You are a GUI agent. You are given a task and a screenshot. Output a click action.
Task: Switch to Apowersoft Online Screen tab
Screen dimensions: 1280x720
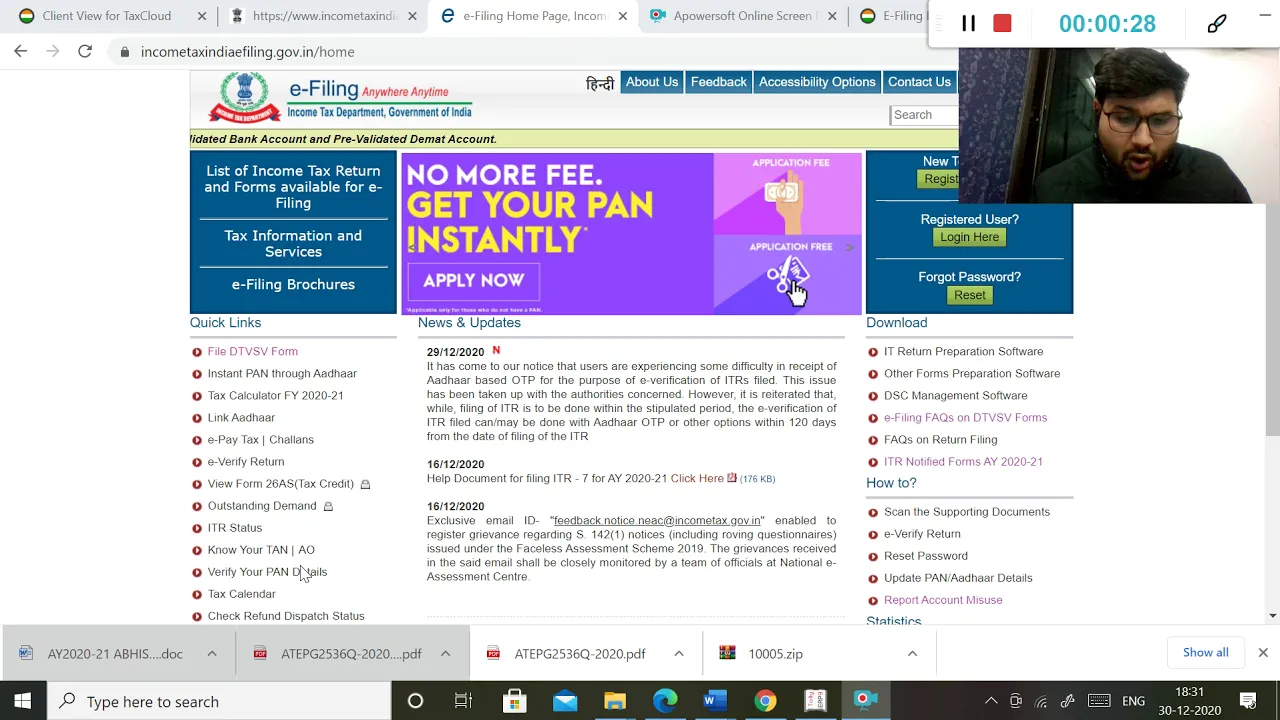(x=742, y=16)
